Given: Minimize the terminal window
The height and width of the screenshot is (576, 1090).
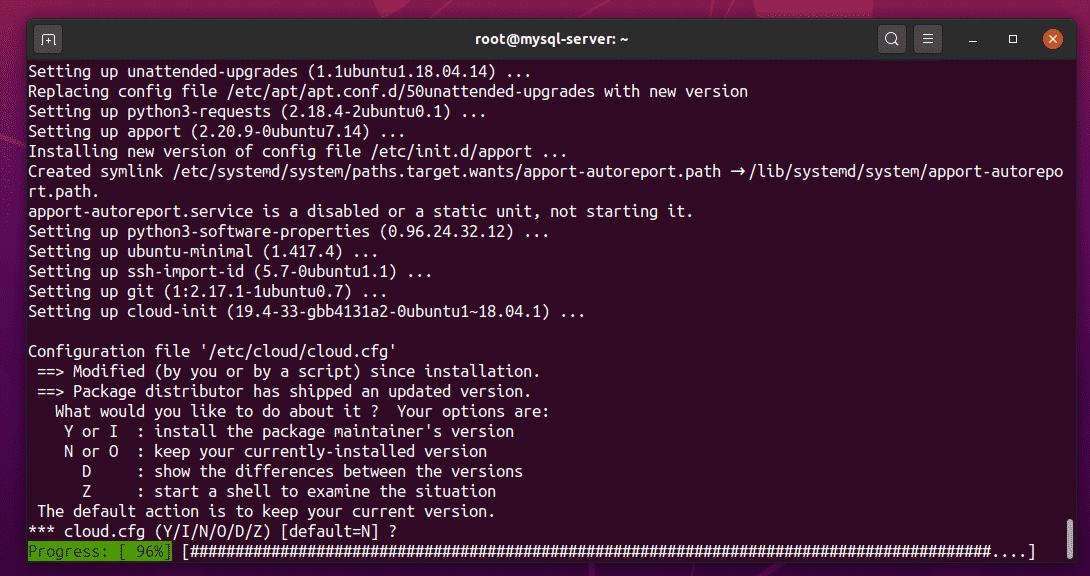Looking at the screenshot, I should 973,40.
